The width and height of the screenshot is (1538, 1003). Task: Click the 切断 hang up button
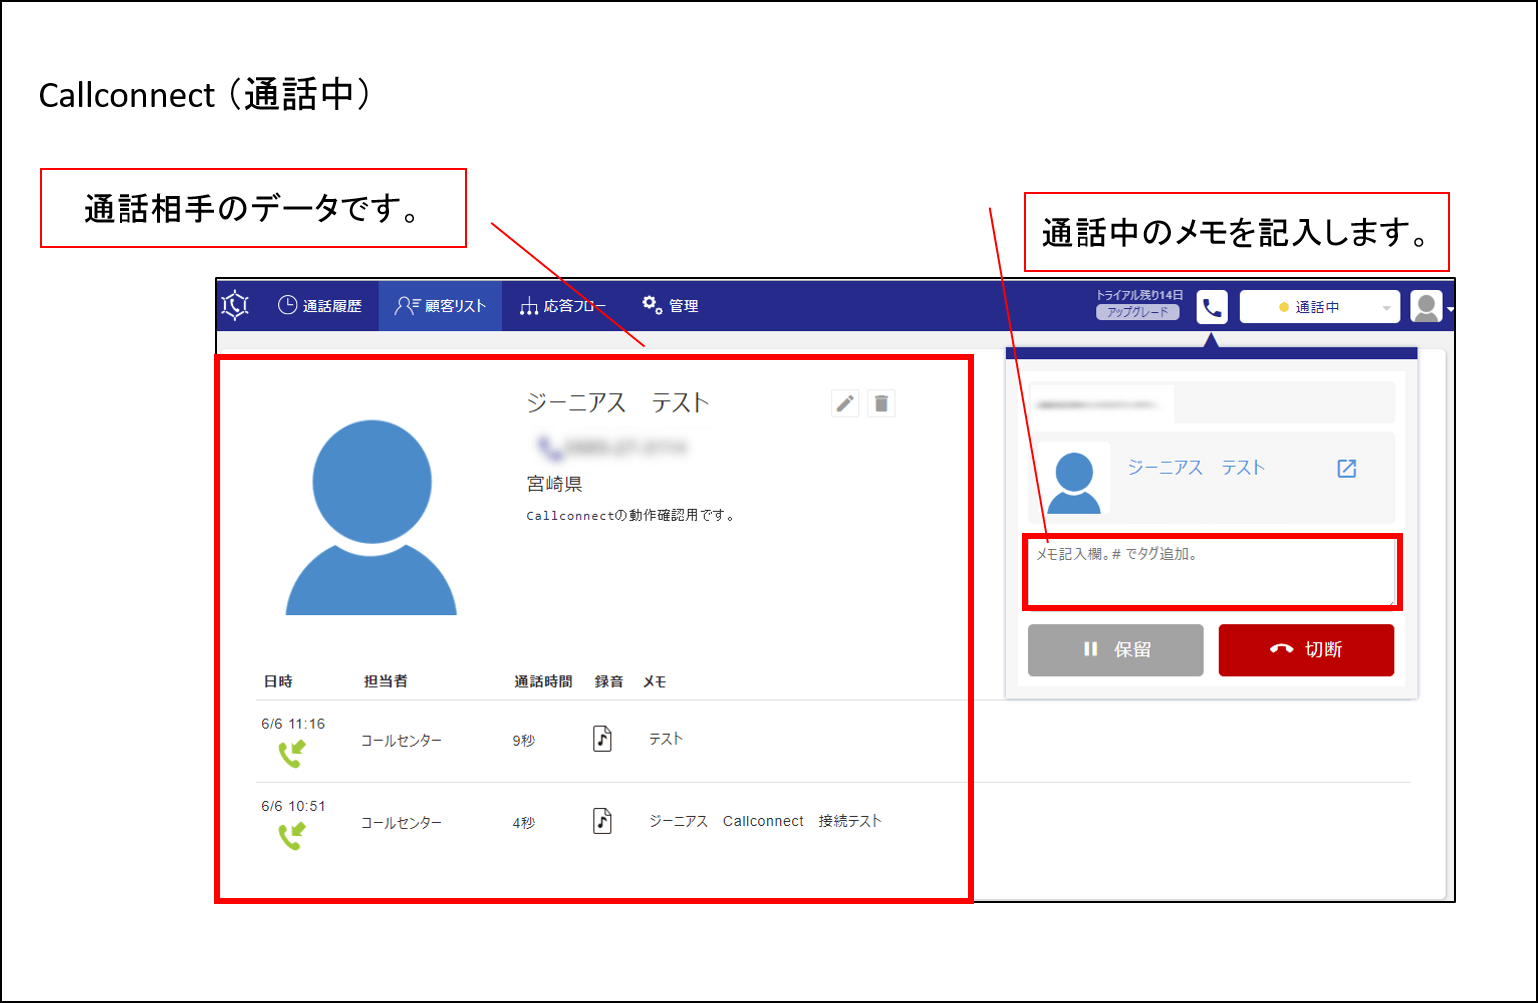coord(1306,650)
